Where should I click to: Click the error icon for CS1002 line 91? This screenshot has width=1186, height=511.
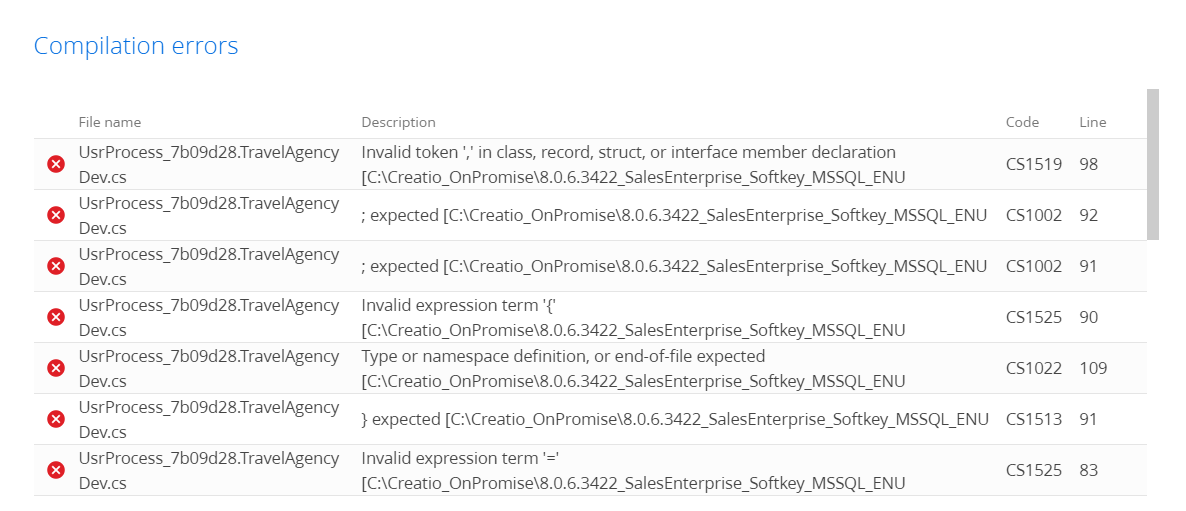point(56,266)
